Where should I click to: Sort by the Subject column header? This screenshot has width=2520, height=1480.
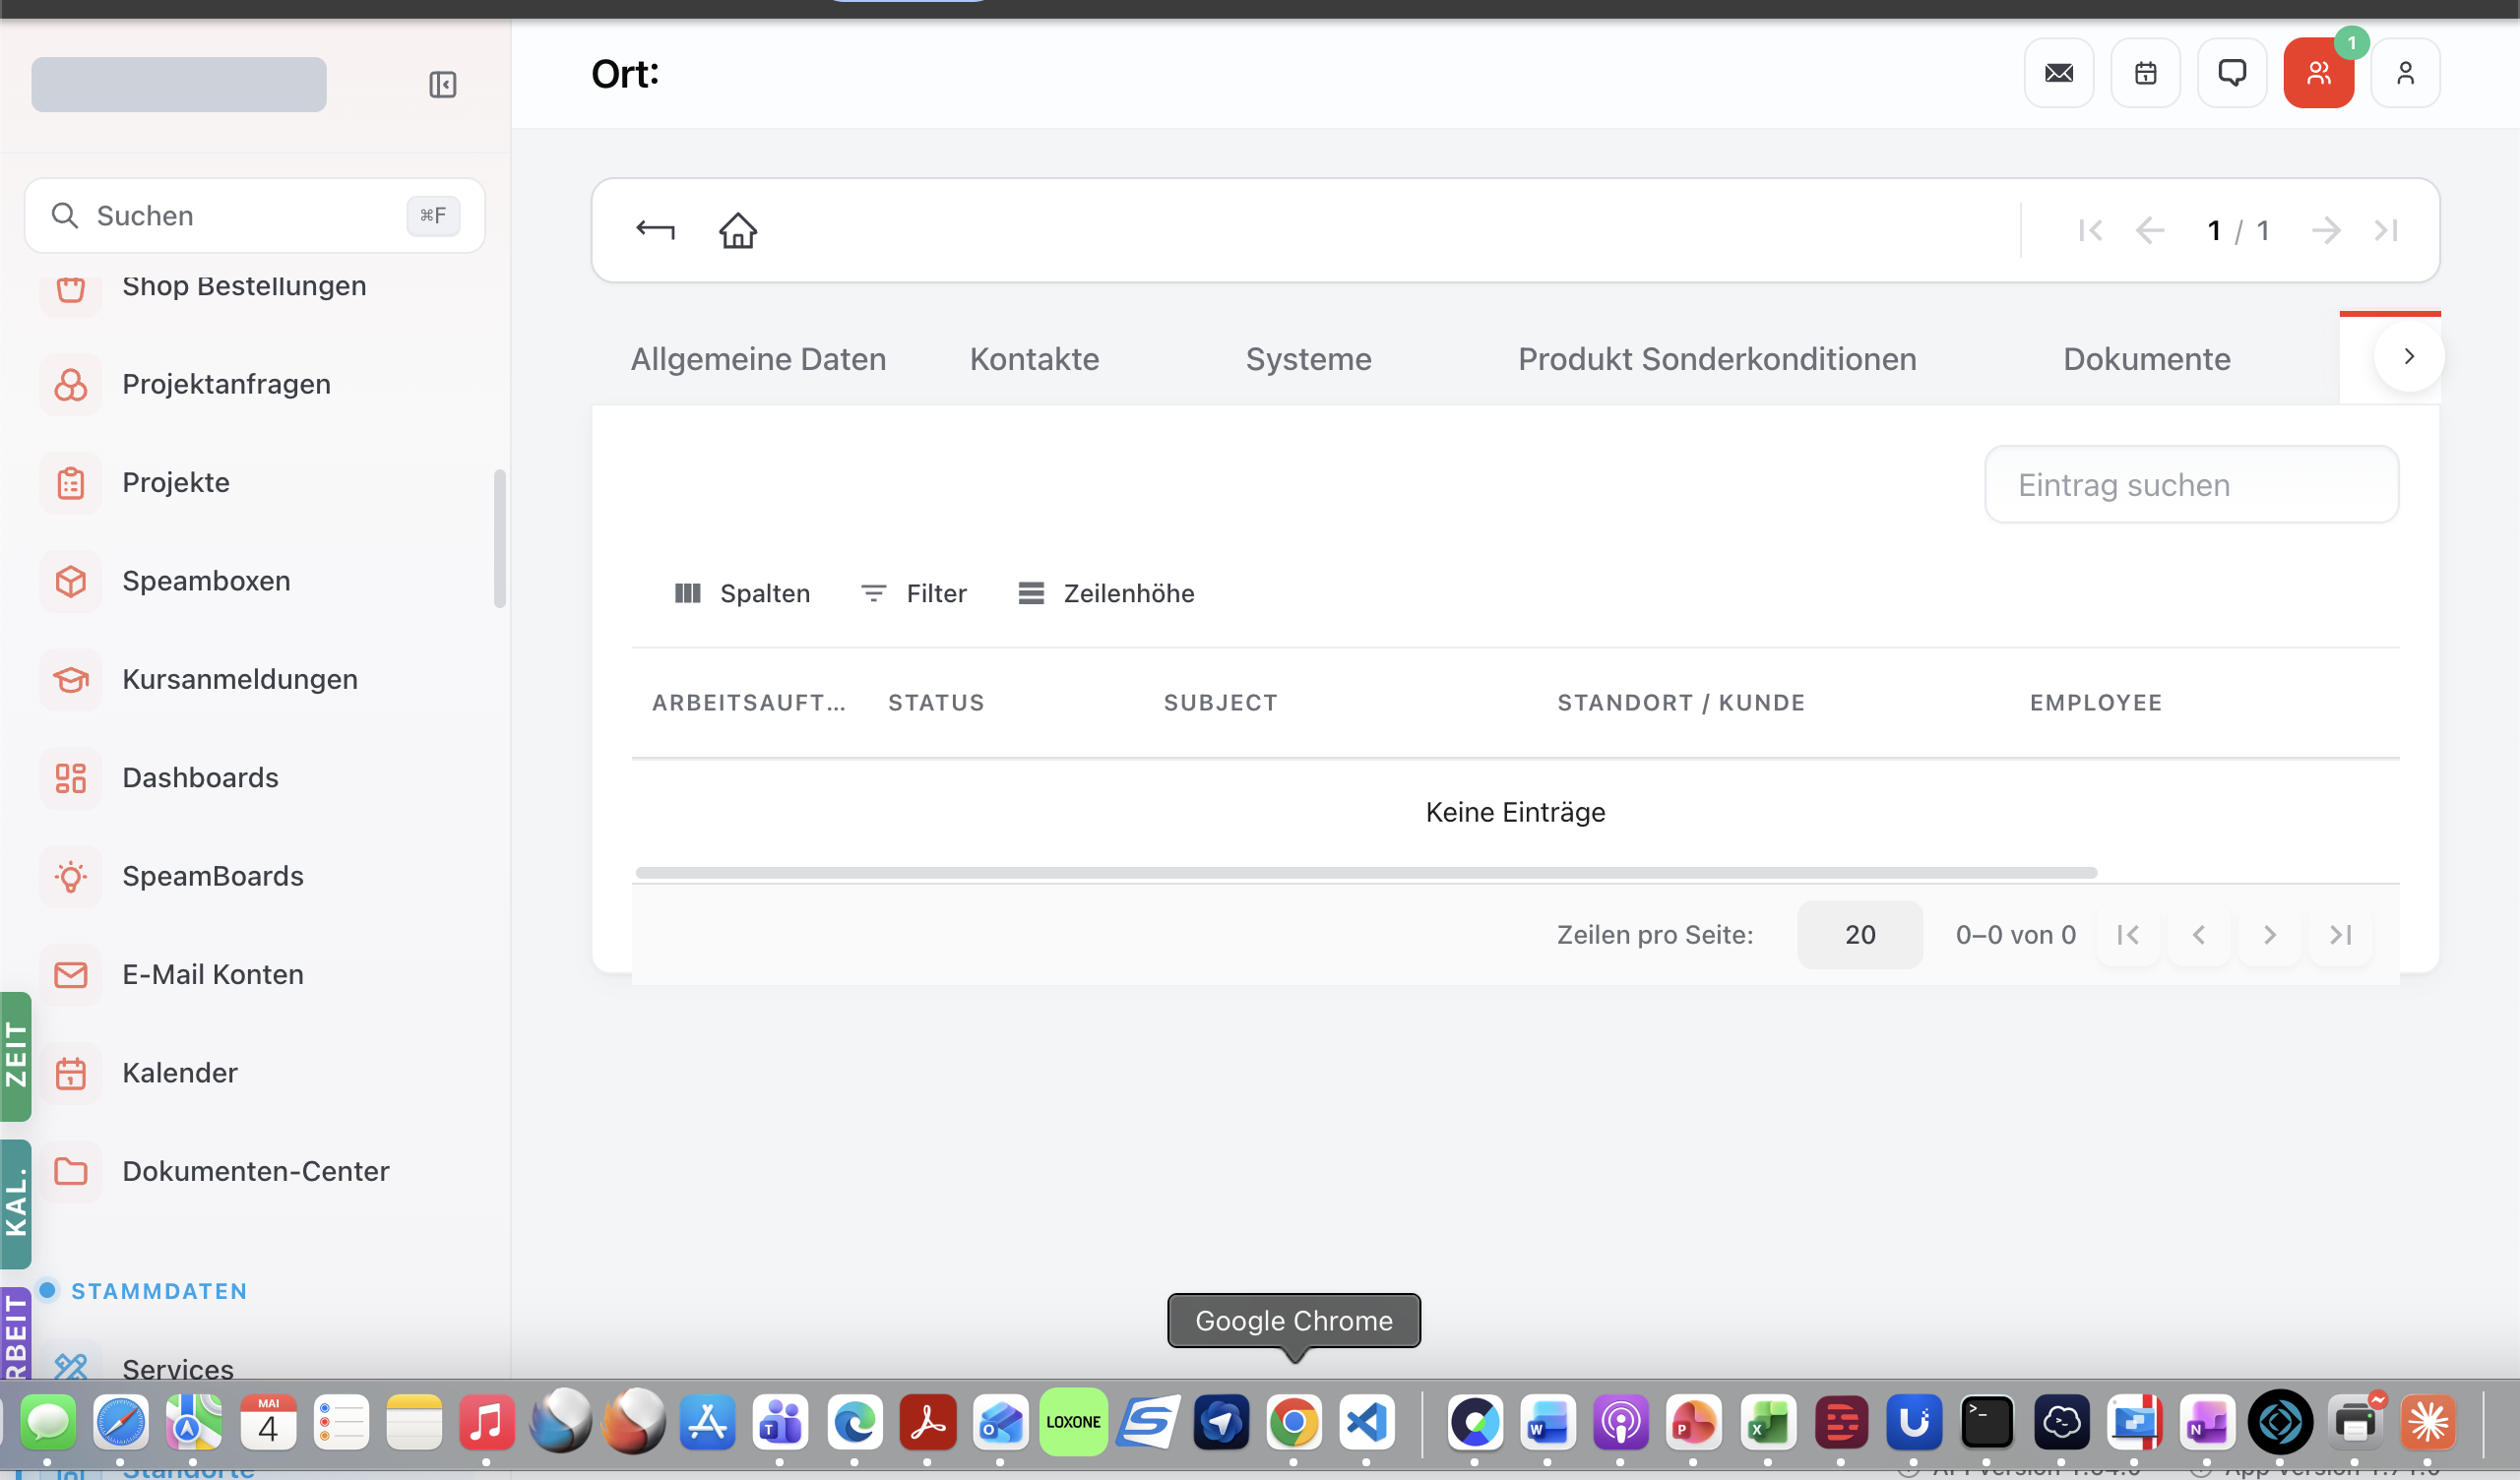[1220, 702]
